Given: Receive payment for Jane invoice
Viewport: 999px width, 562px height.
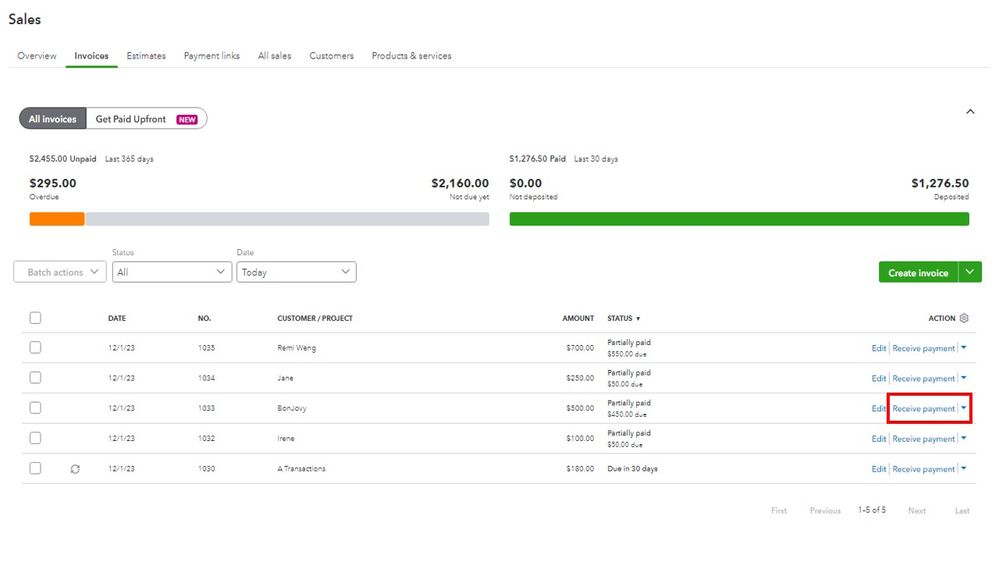Looking at the screenshot, I should point(923,378).
